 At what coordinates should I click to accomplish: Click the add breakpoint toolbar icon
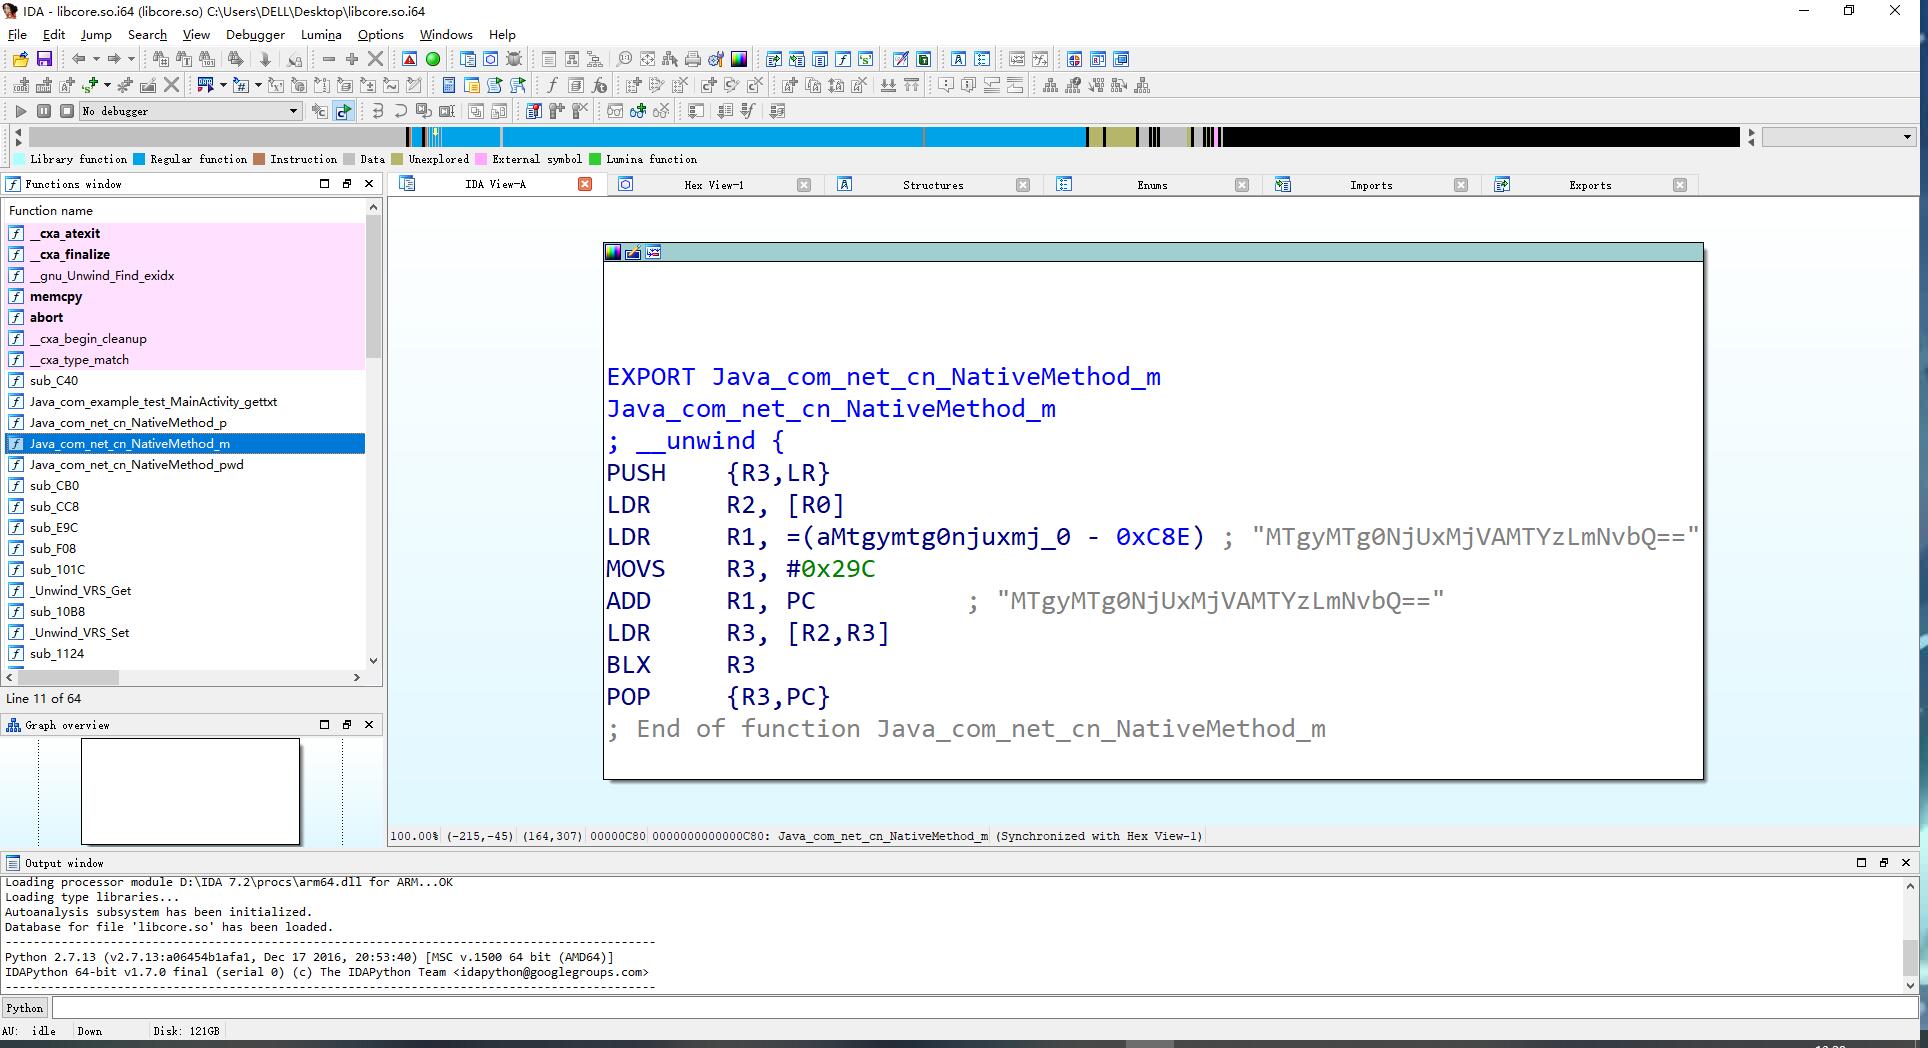(557, 111)
